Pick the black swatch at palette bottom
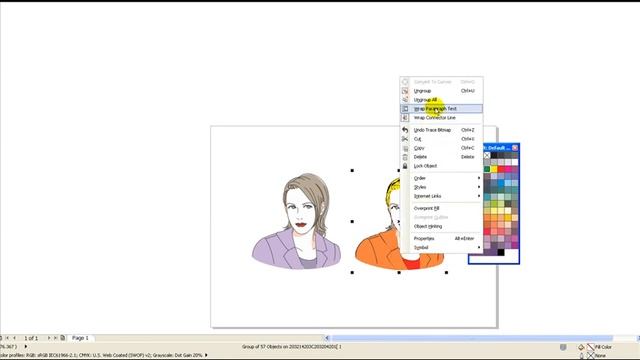 pyautogui.click(x=501, y=252)
